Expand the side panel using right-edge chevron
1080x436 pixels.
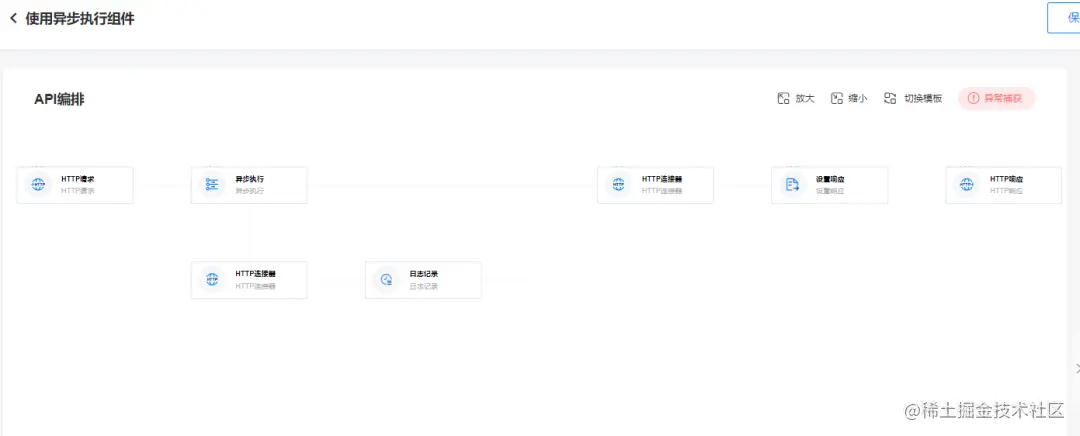pyautogui.click(x=1077, y=369)
